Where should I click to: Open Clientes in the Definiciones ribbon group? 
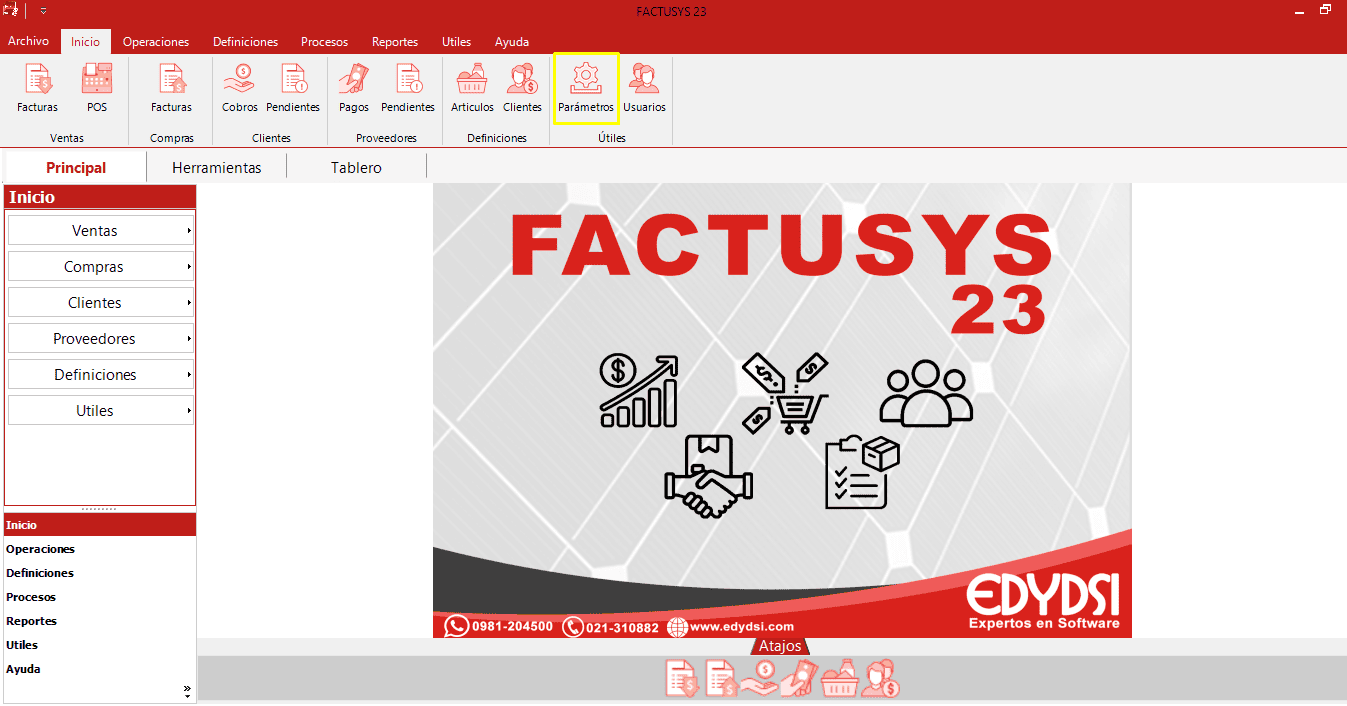[522, 88]
